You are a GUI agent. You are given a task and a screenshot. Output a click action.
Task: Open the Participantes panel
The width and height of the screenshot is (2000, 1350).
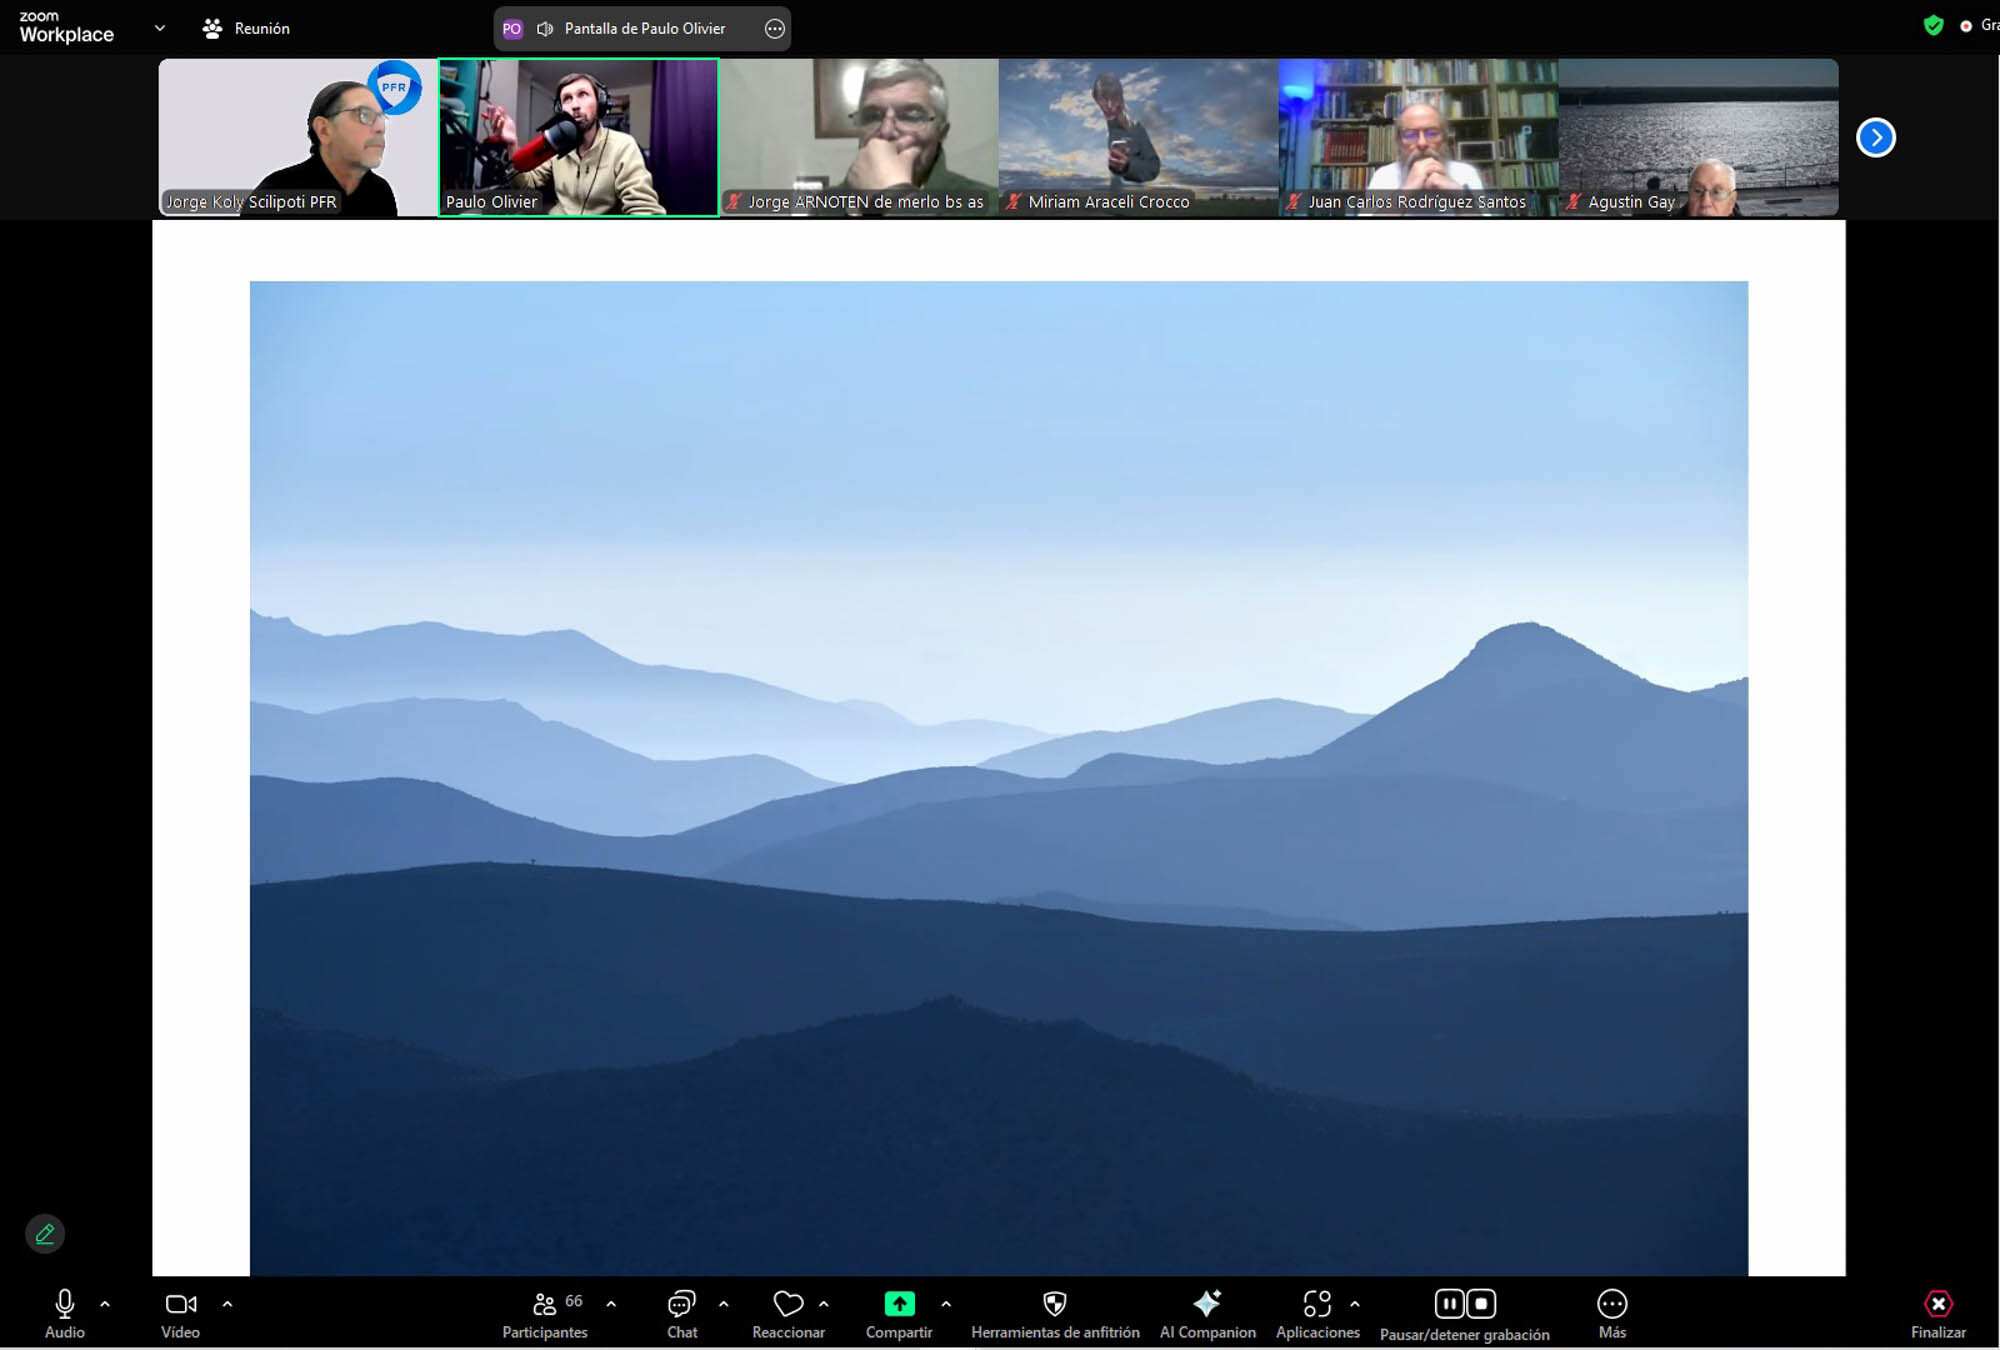545,1313
